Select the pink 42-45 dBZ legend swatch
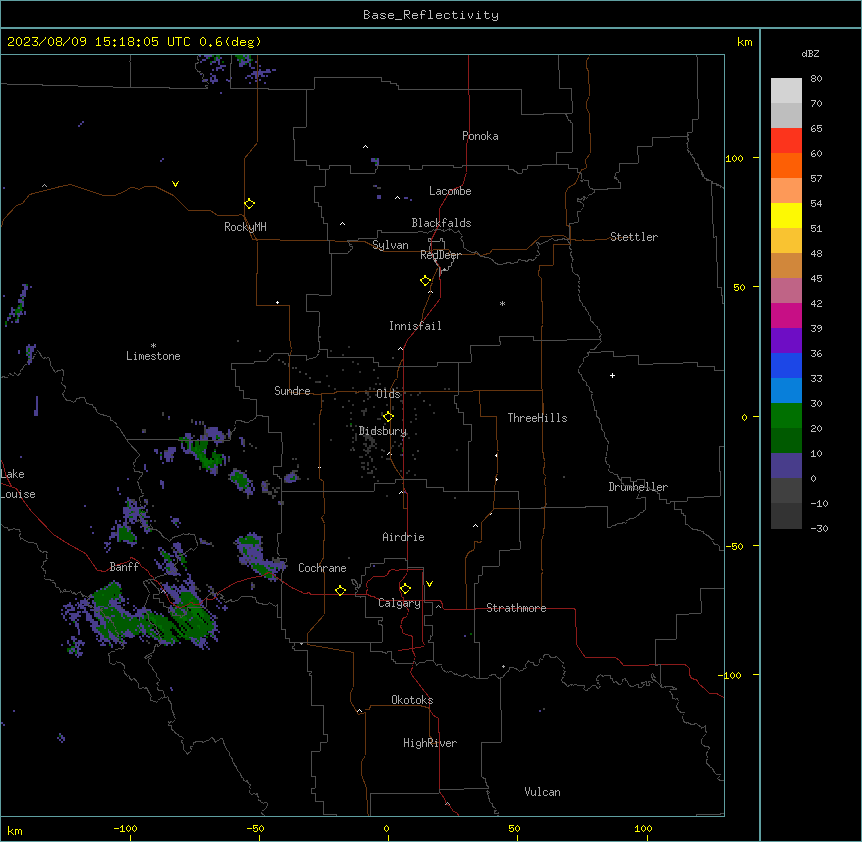 tap(786, 290)
